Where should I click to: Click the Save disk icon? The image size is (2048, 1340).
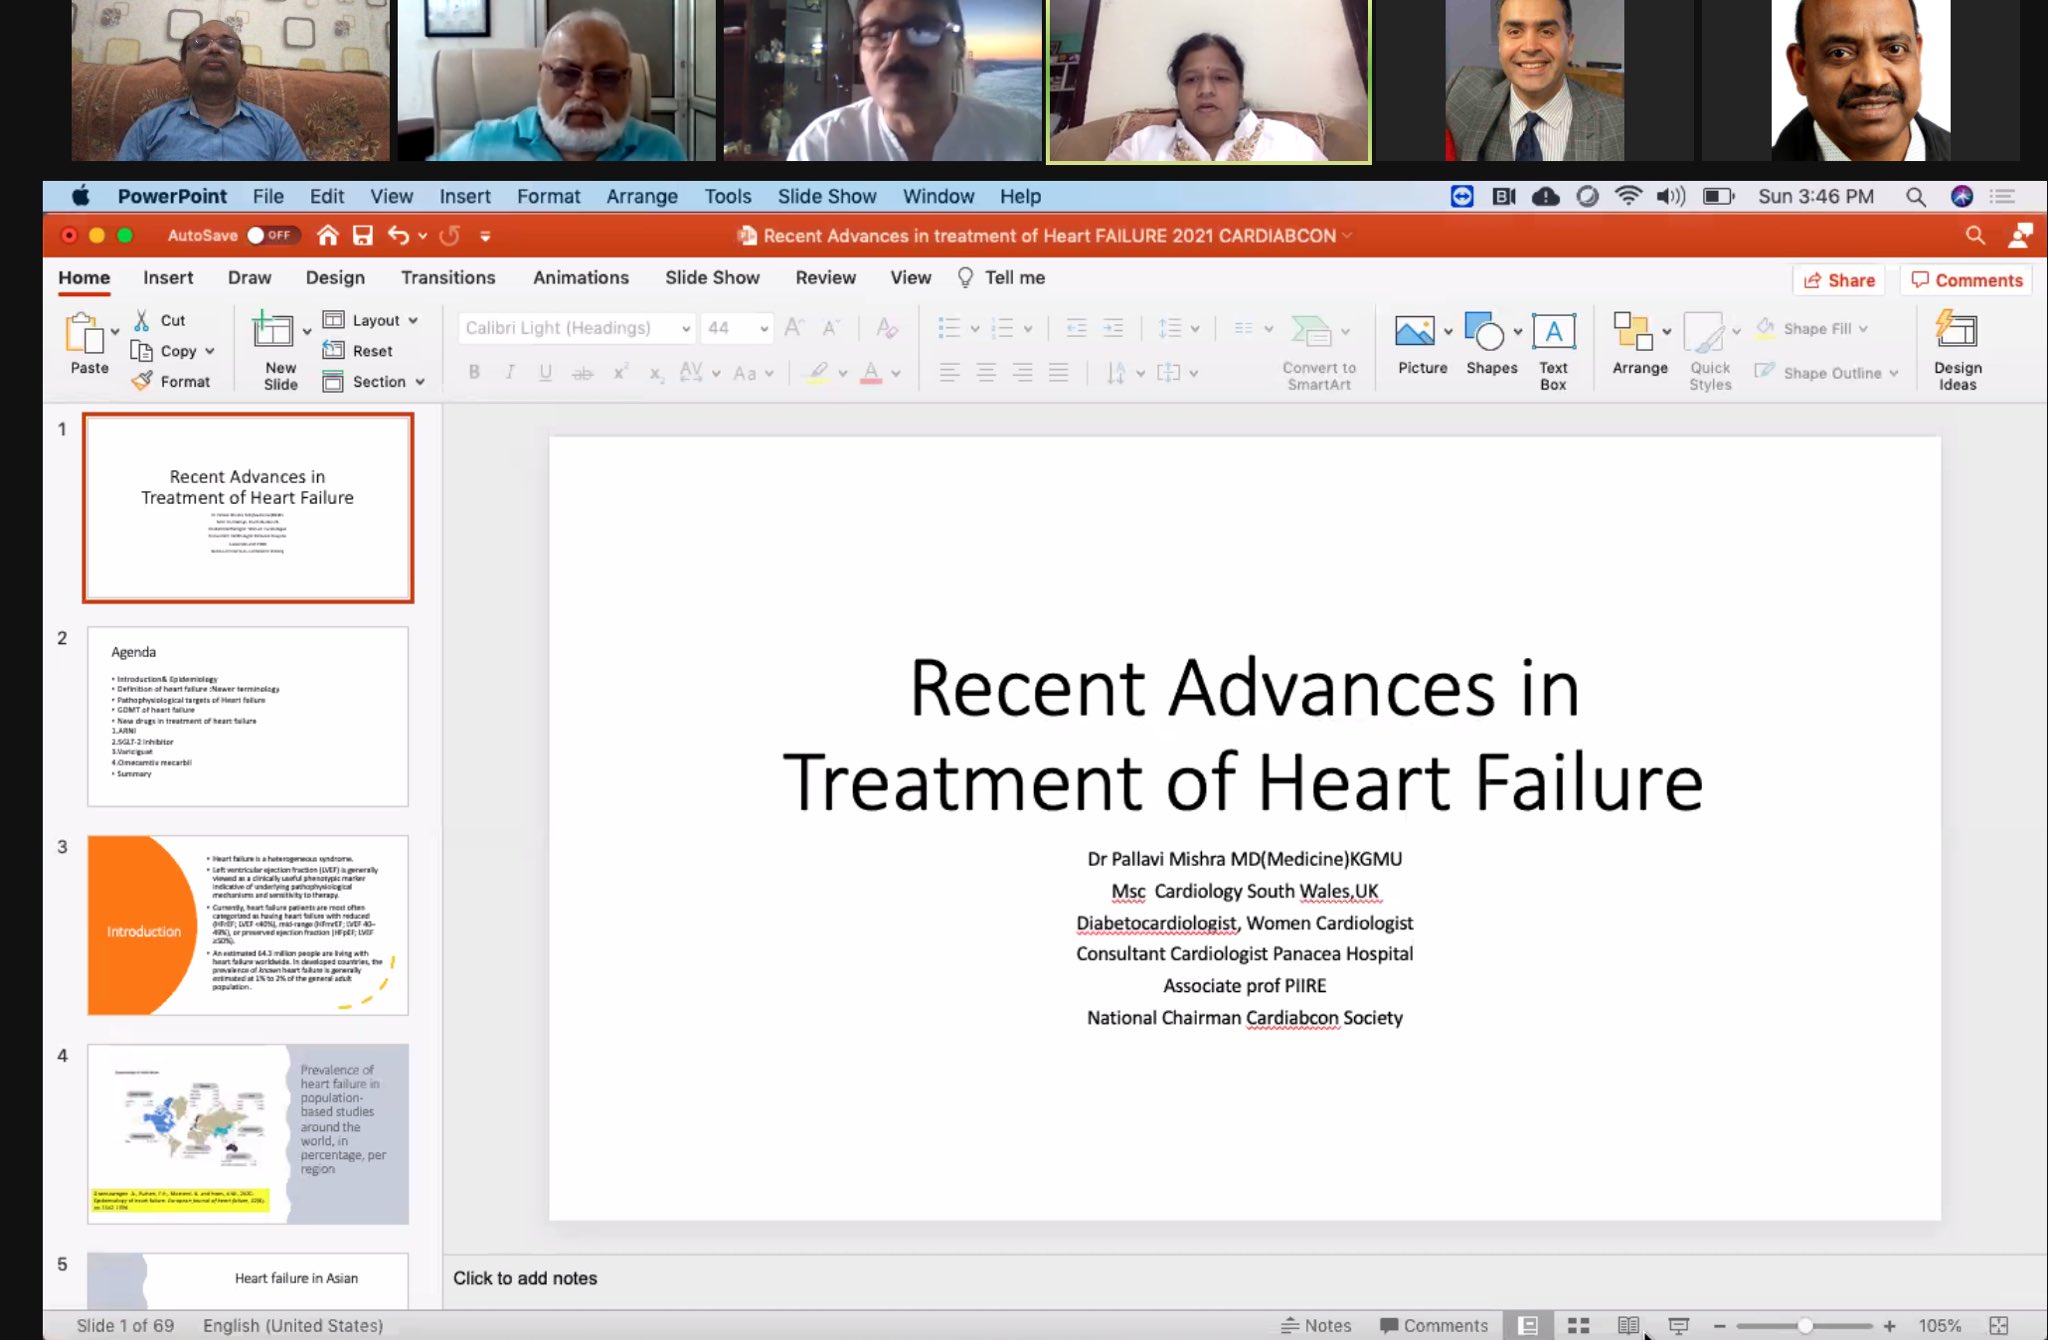tap(363, 236)
